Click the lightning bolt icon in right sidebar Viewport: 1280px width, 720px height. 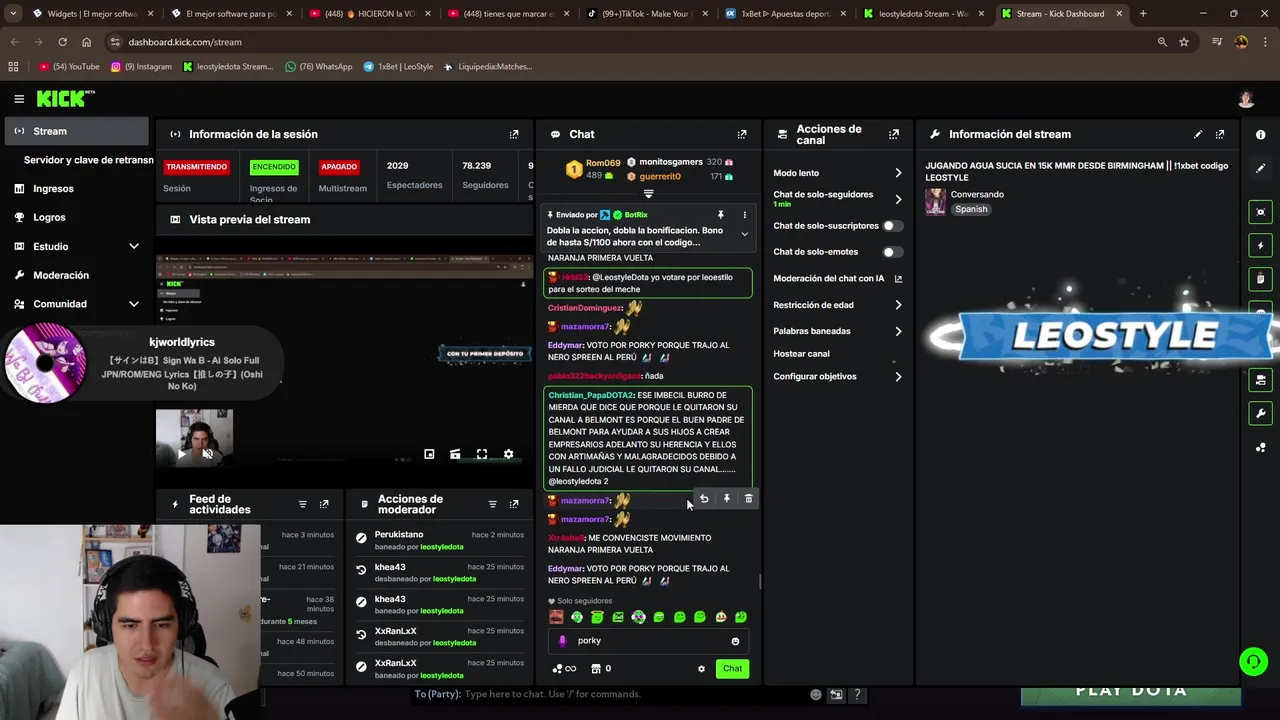point(1260,245)
